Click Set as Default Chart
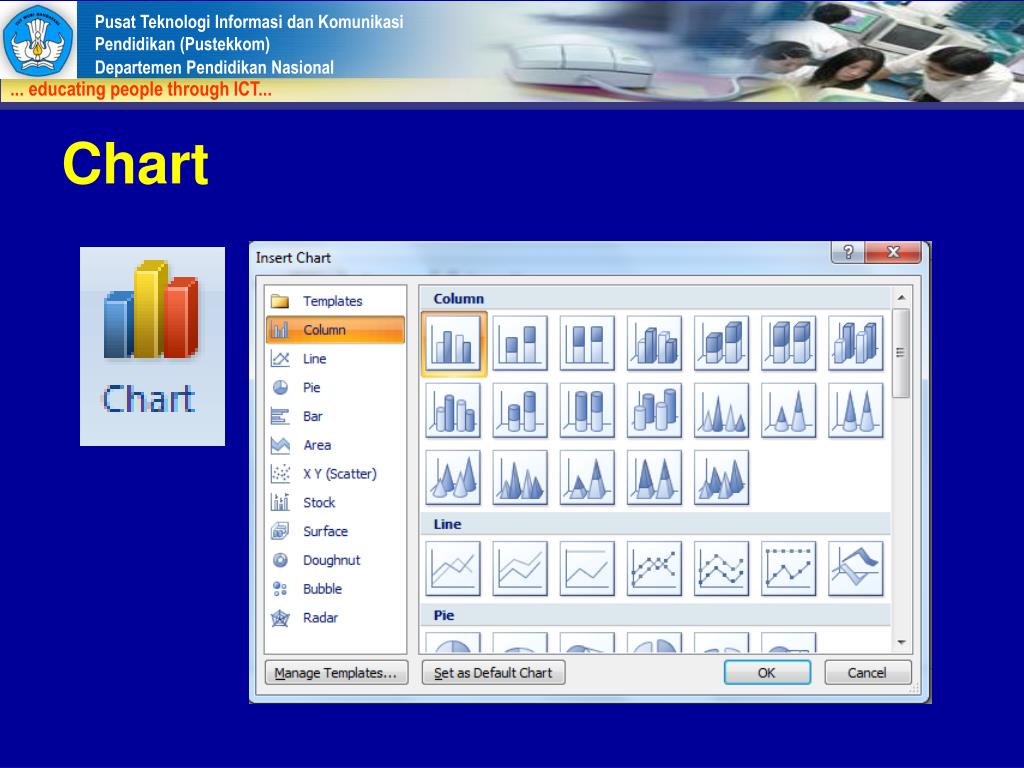Screen dimensions: 1024x768 point(493,673)
